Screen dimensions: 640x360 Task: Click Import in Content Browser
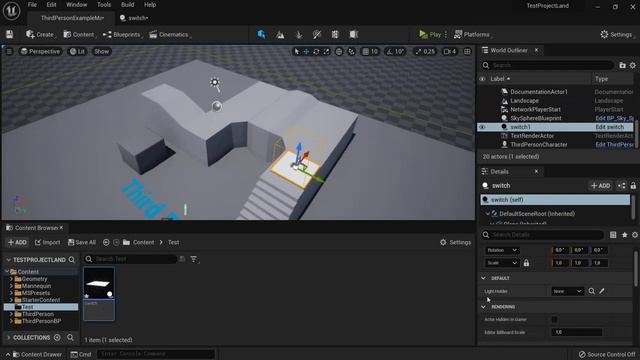[x=47, y=242]
